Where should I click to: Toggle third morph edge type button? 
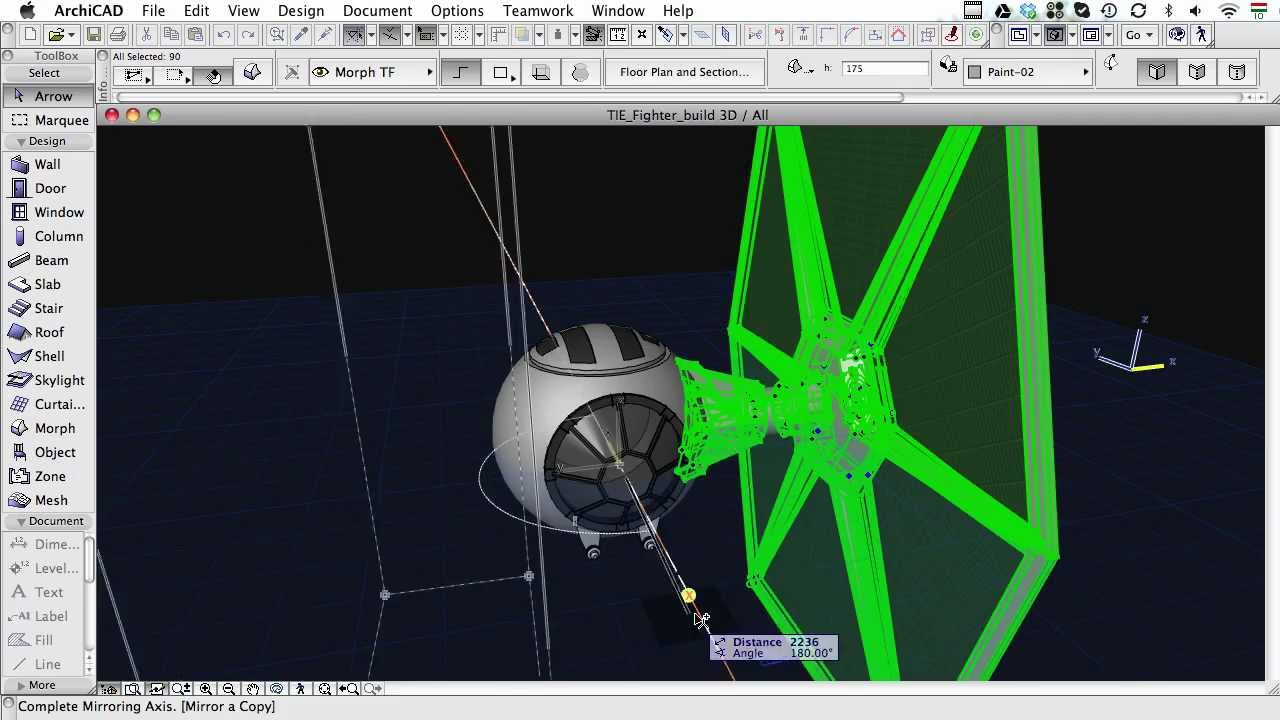click(x=1237, y=72)
